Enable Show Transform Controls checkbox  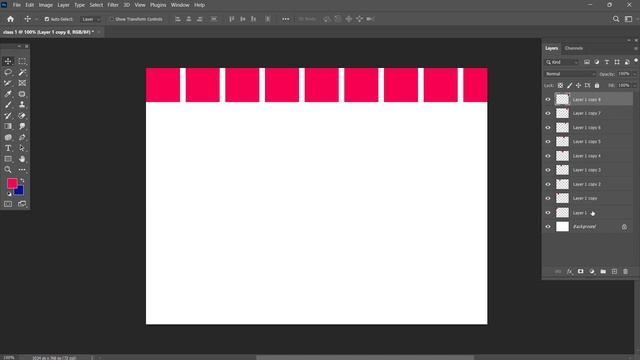(111, 19)
